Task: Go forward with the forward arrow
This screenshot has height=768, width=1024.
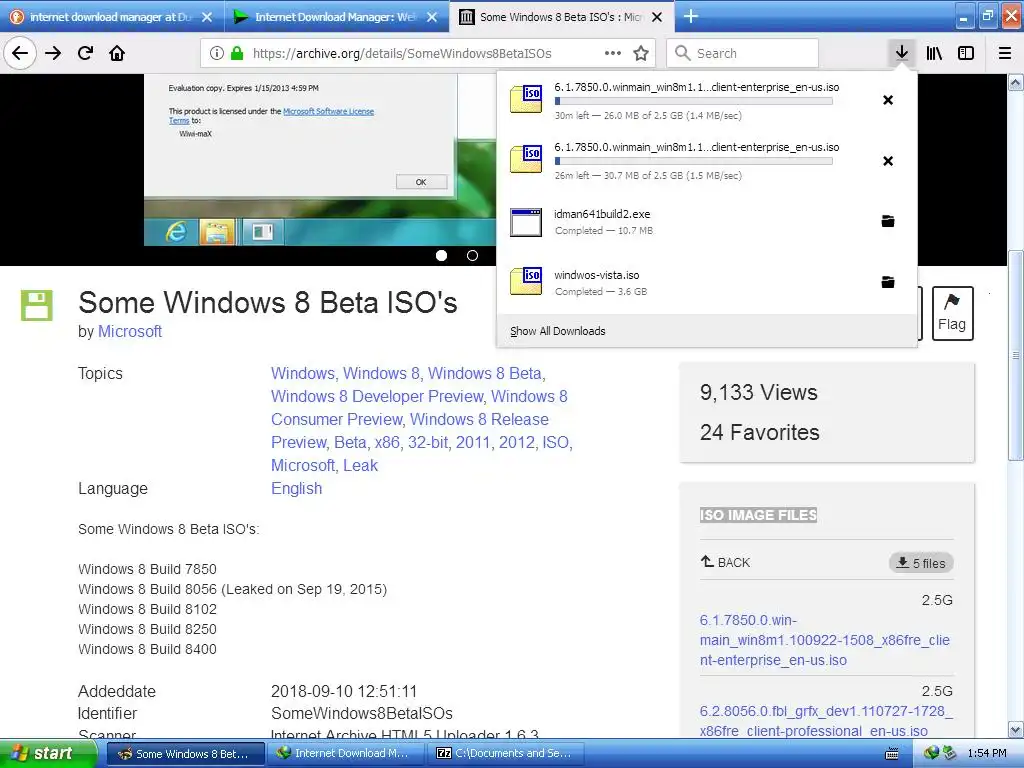Action: pyautogui.click(x=53, y=53)
